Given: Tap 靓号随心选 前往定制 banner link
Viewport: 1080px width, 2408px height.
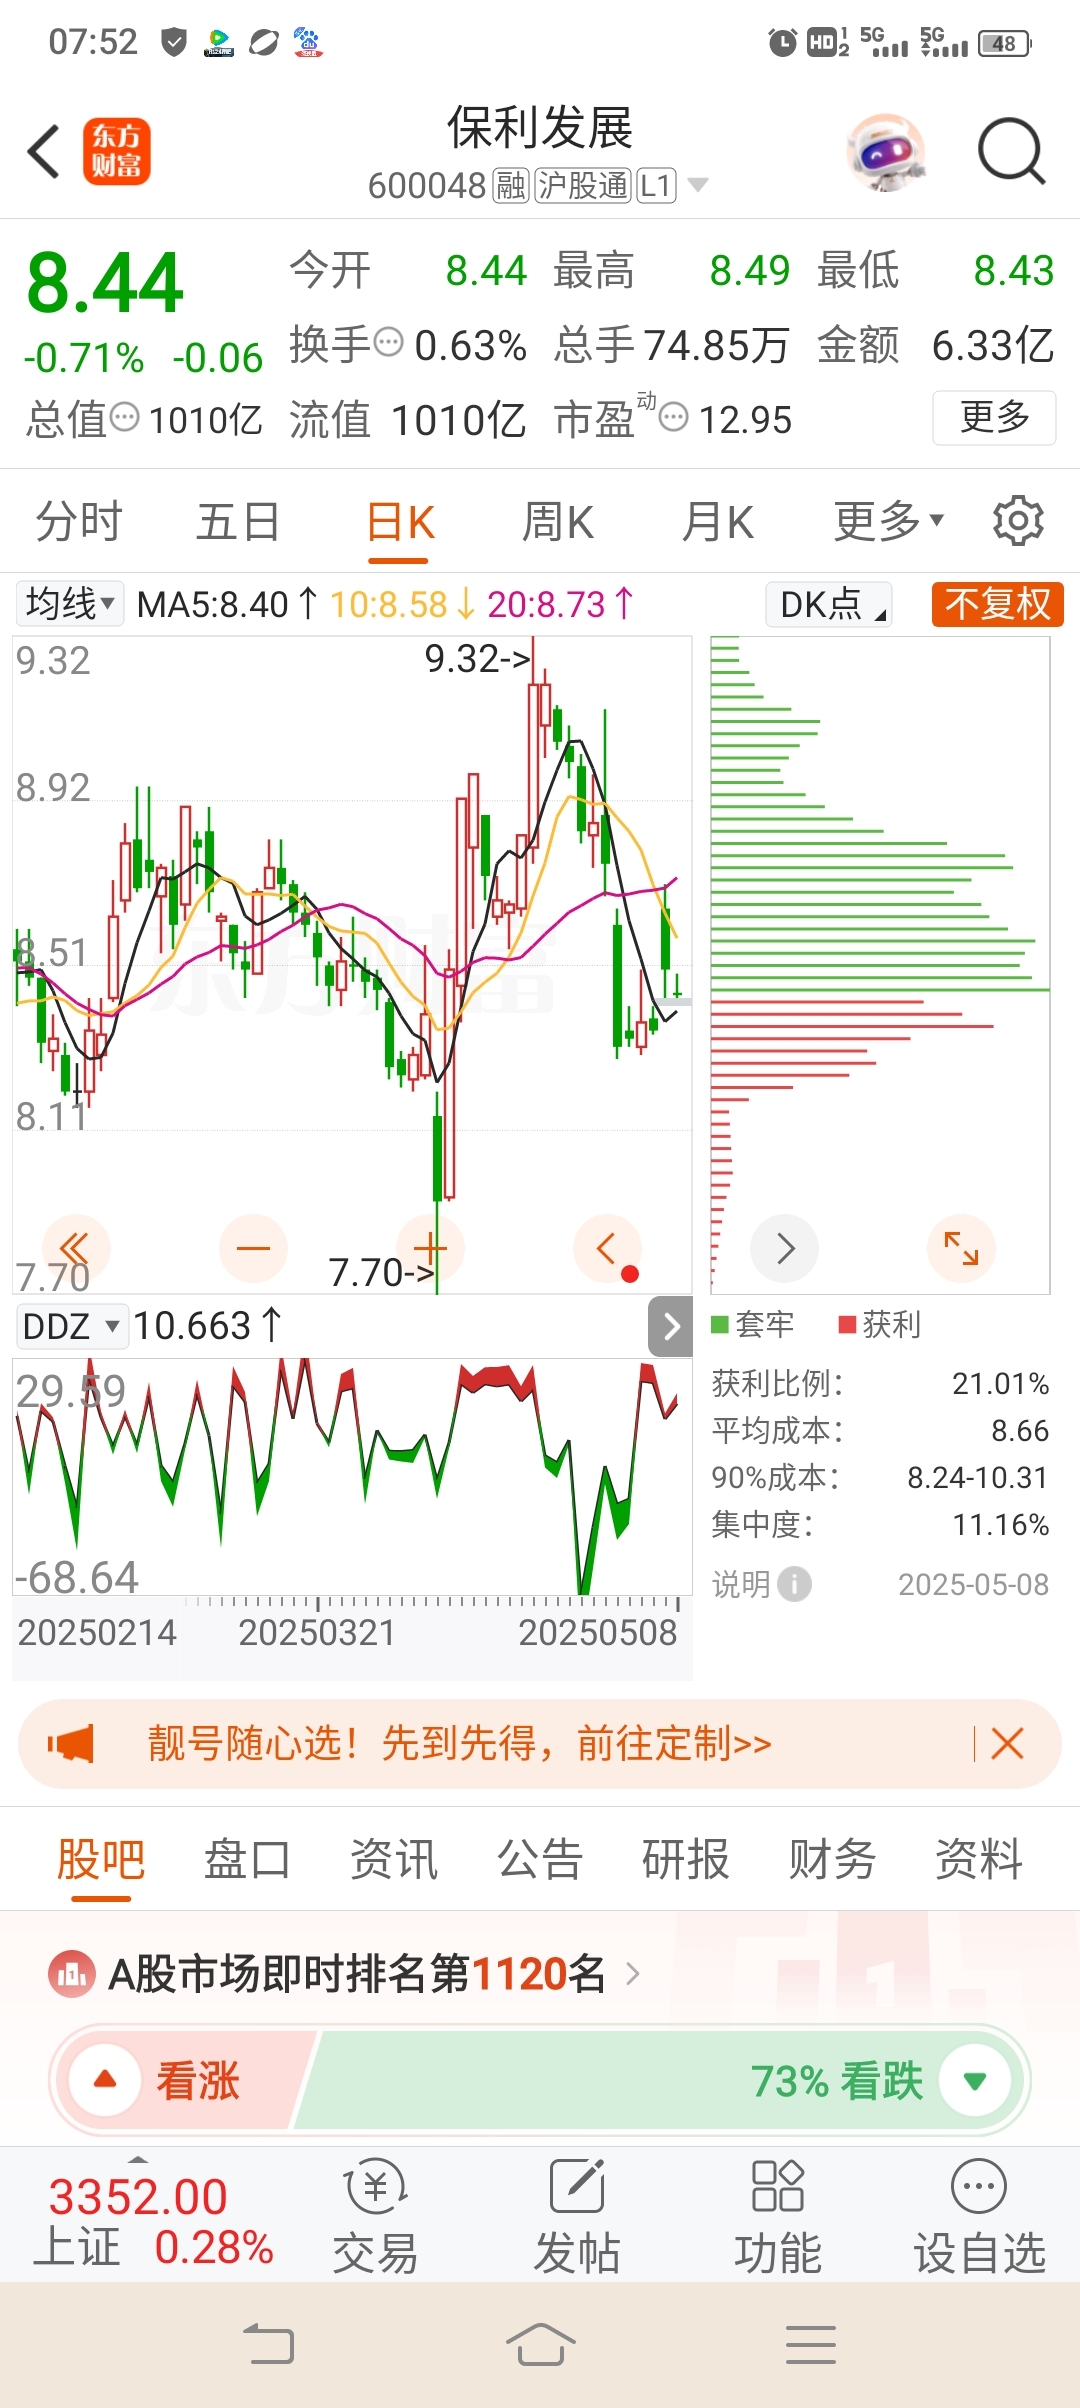Looking at the screenshot, I should (460, 1744).
